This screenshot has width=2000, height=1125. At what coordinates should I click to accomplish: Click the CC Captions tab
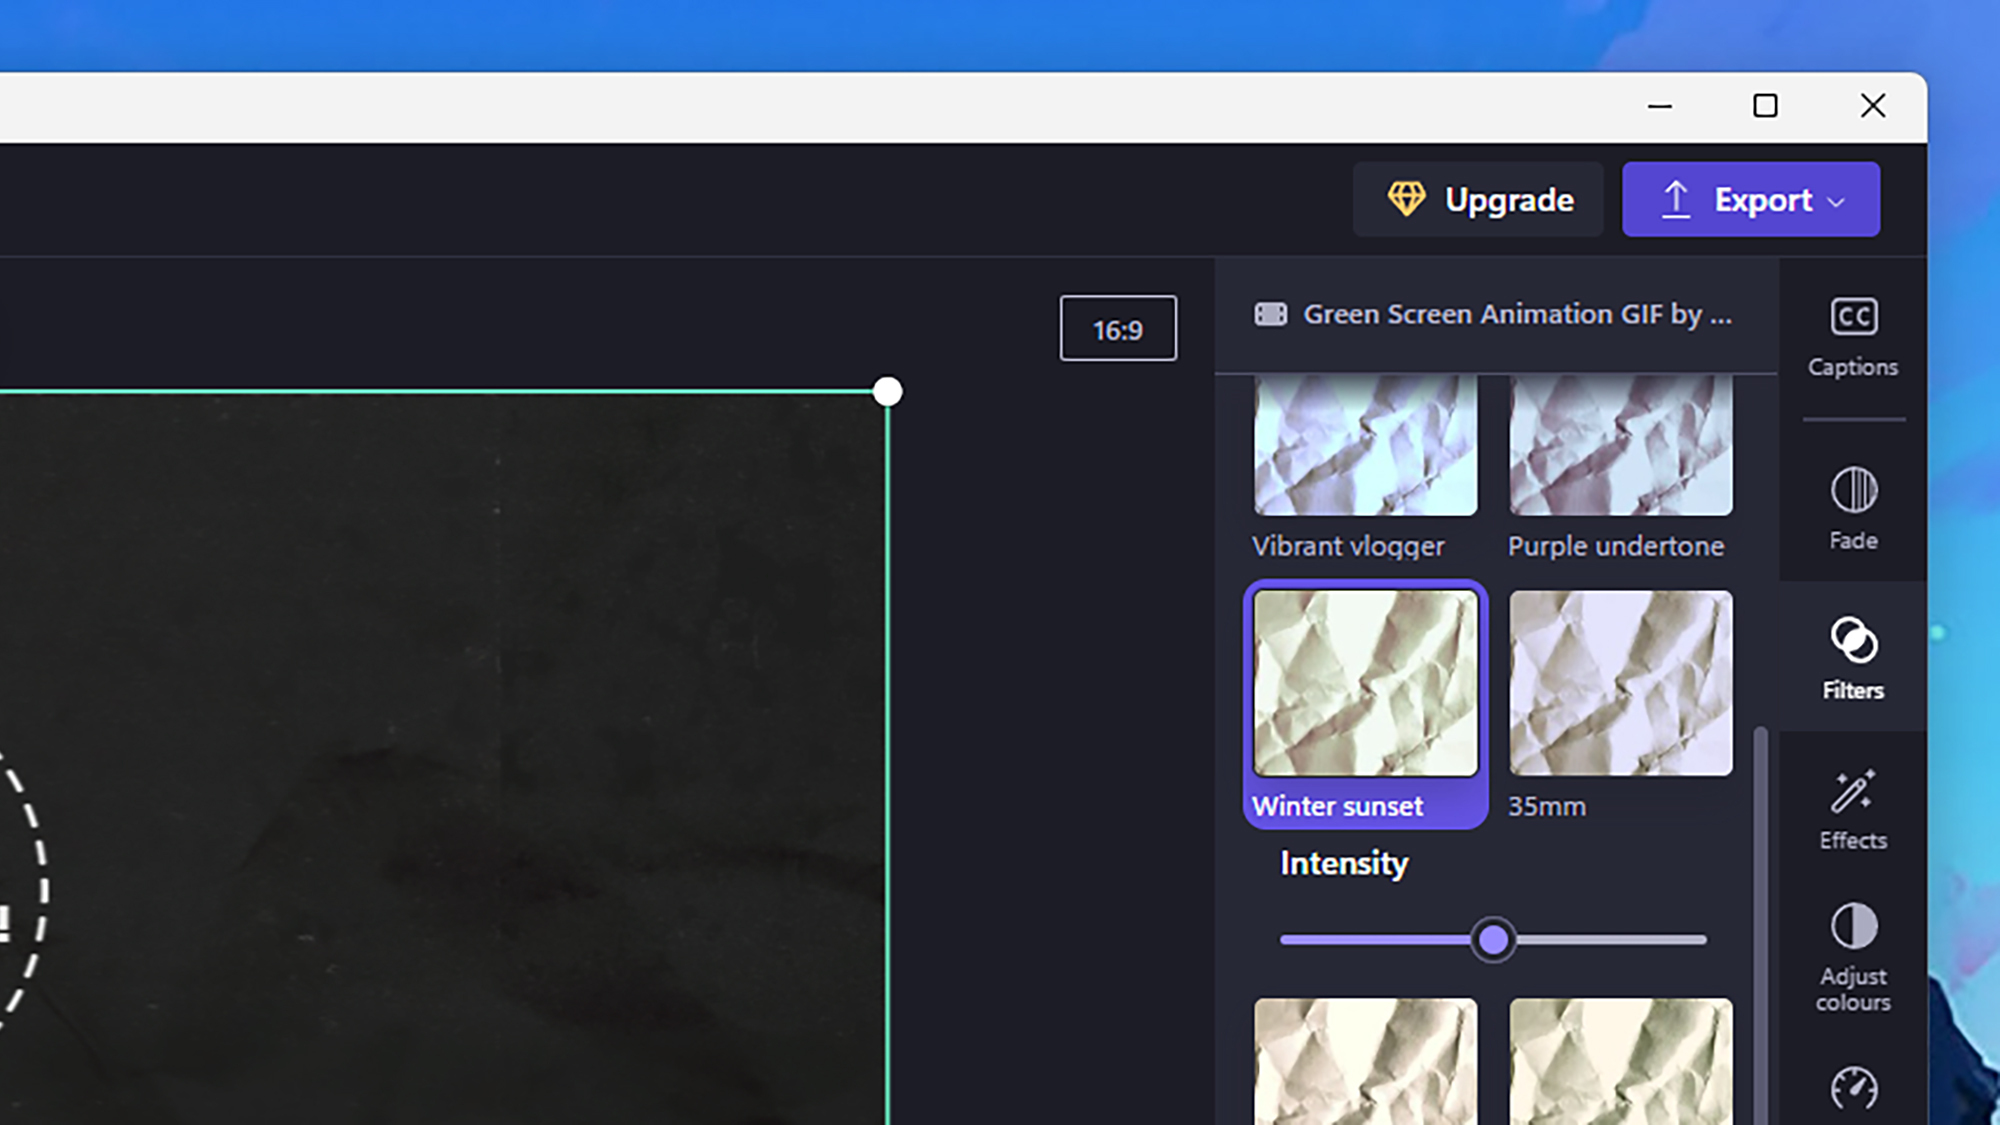1854,335
